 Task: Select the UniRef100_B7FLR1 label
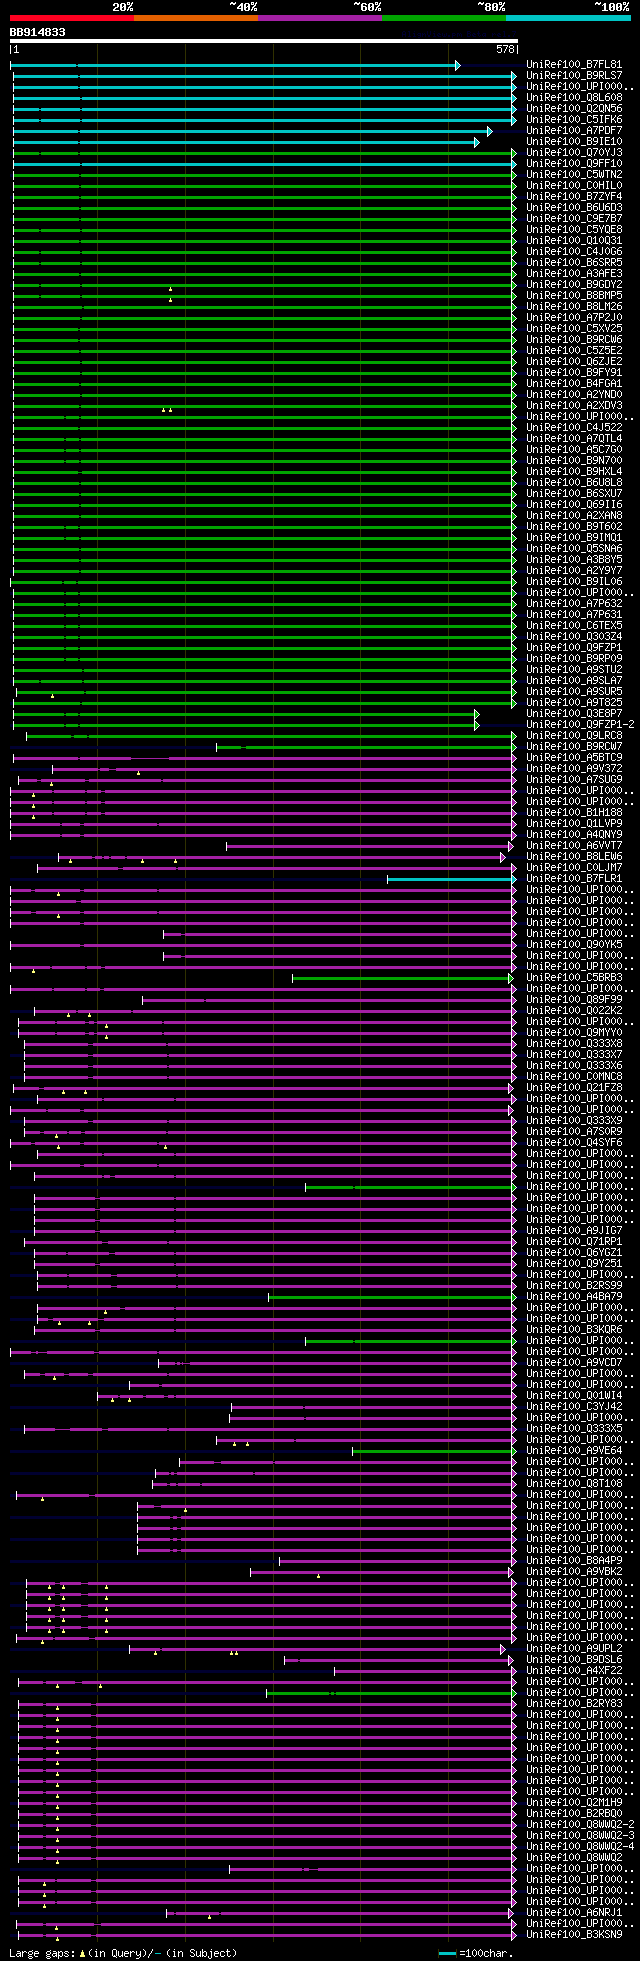574,879
